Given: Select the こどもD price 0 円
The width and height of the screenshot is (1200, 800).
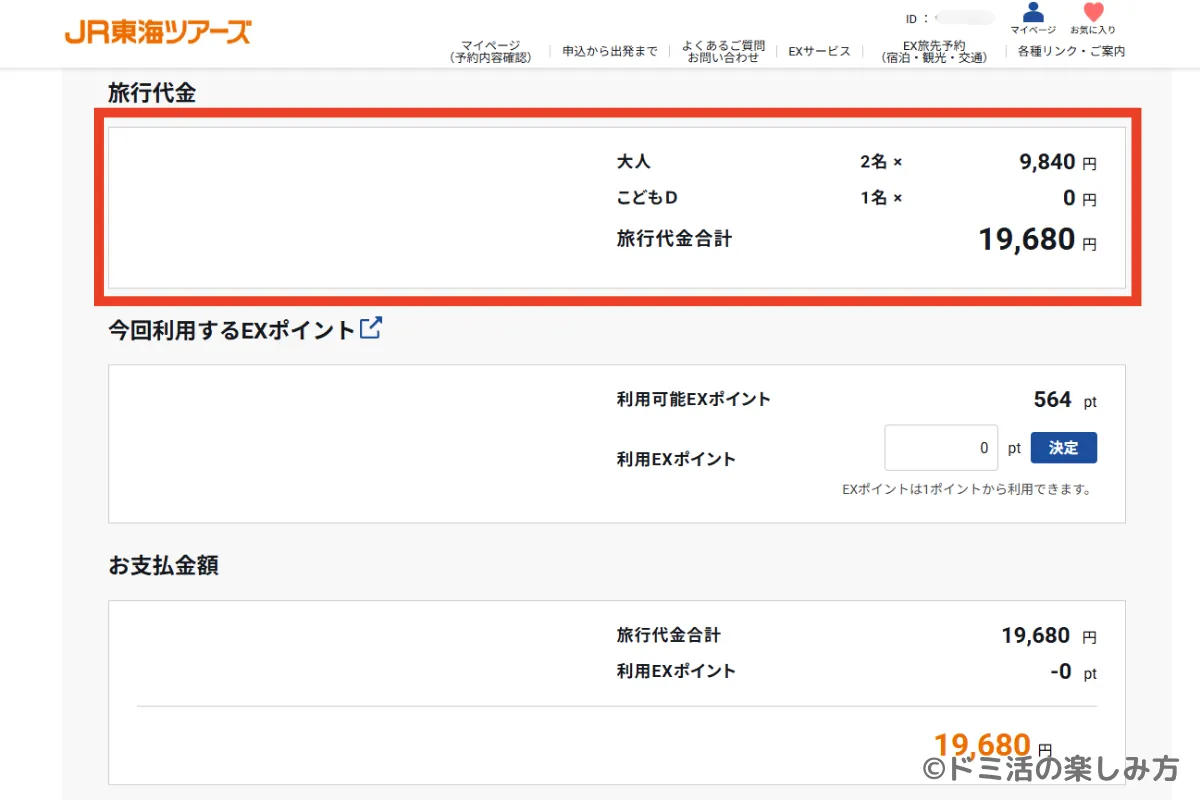Looking at the screenshot, I should pyautogui.click(x=1079, y=198).
